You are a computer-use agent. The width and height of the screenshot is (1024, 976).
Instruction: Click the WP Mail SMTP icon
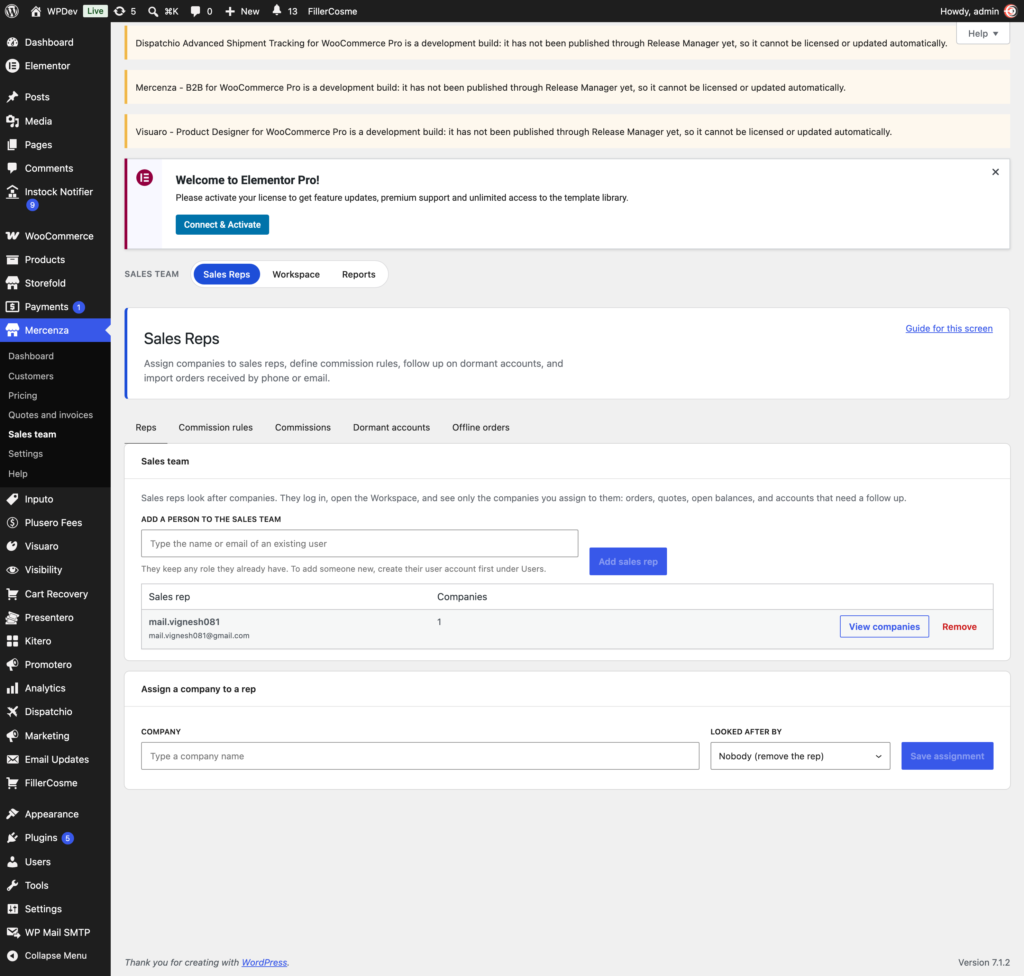click(12, 932)
